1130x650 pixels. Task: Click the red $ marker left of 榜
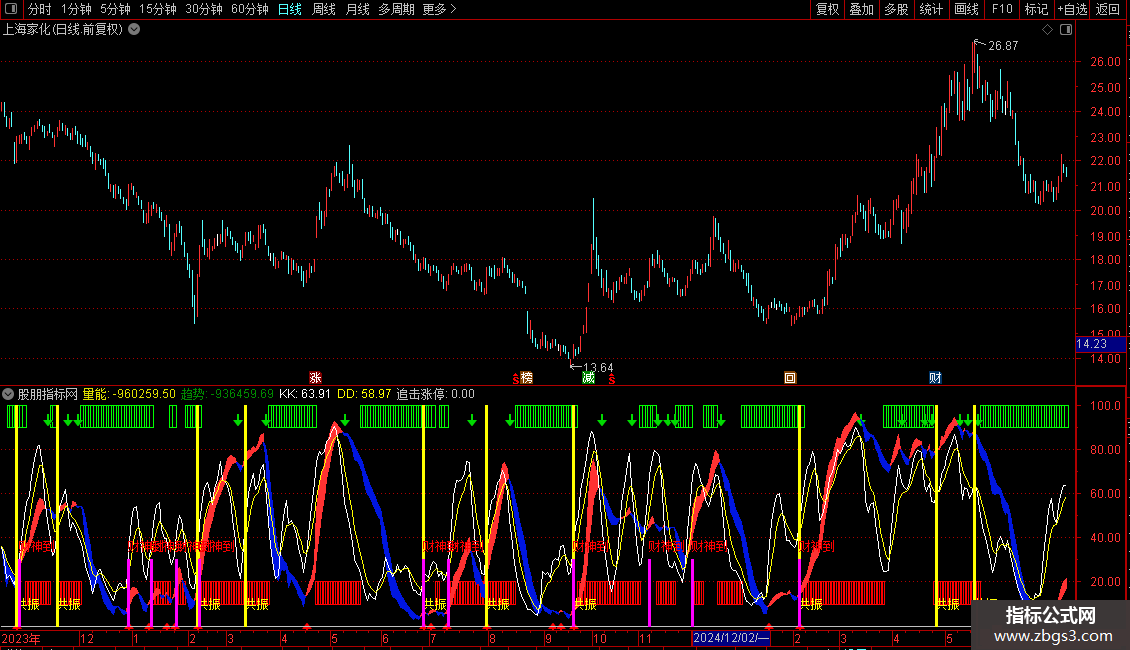point(515,379)
